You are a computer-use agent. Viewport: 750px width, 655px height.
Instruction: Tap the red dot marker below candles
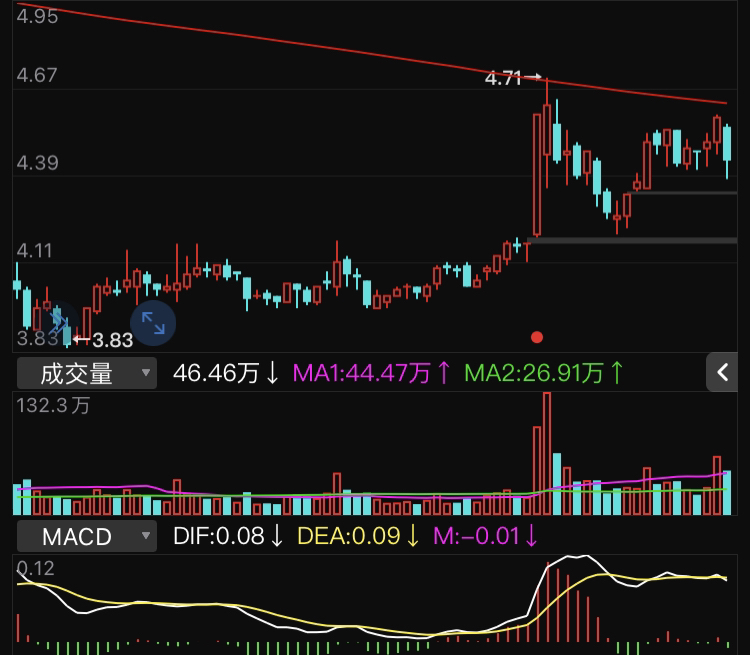(x=537, y=337)
